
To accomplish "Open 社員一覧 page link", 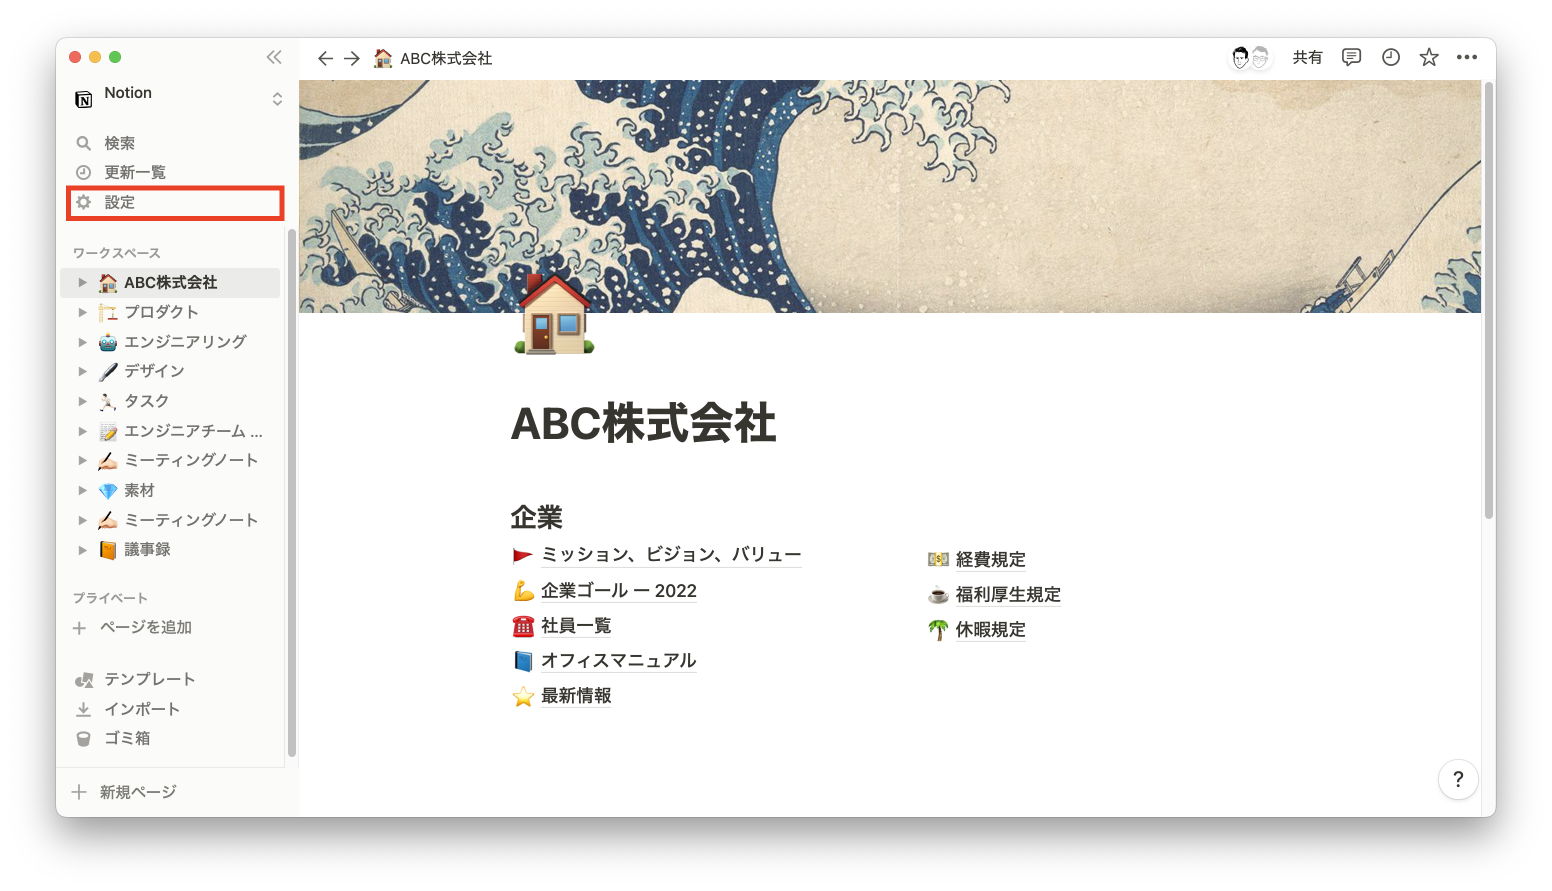I will 576,626.
